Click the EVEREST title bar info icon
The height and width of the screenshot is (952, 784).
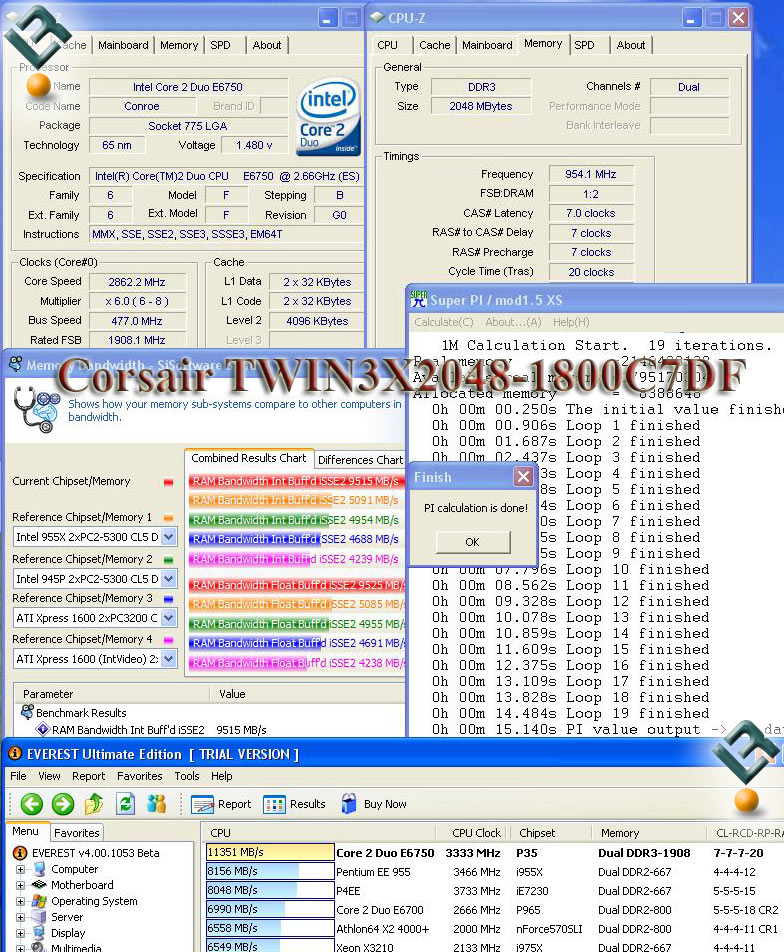[x=15, y=754]
